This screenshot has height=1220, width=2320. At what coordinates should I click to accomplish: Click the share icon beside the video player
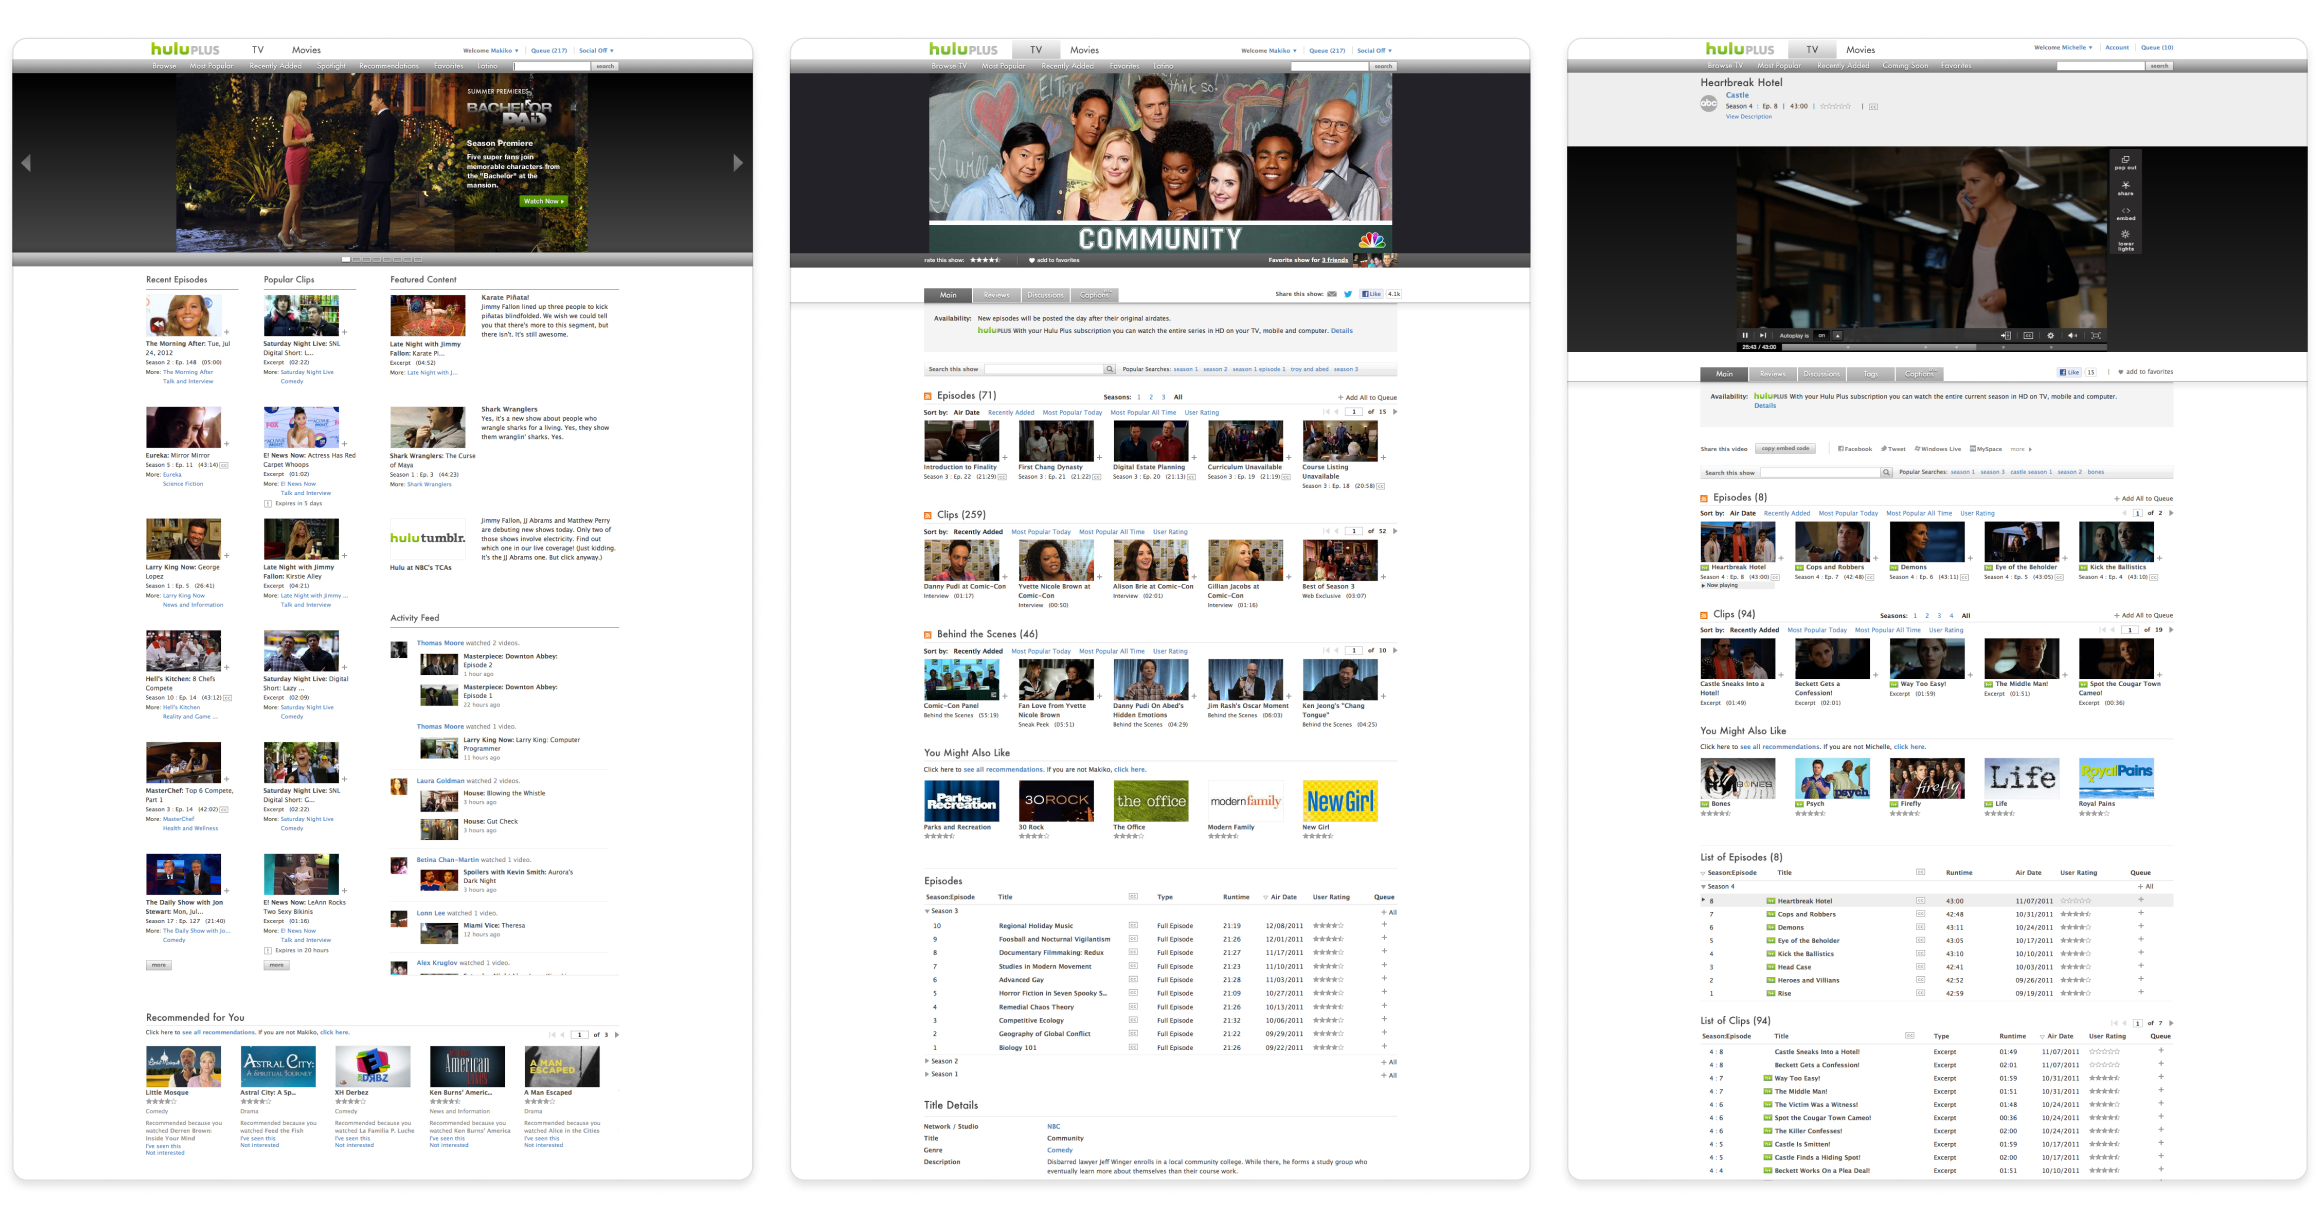coord(2125,187)
